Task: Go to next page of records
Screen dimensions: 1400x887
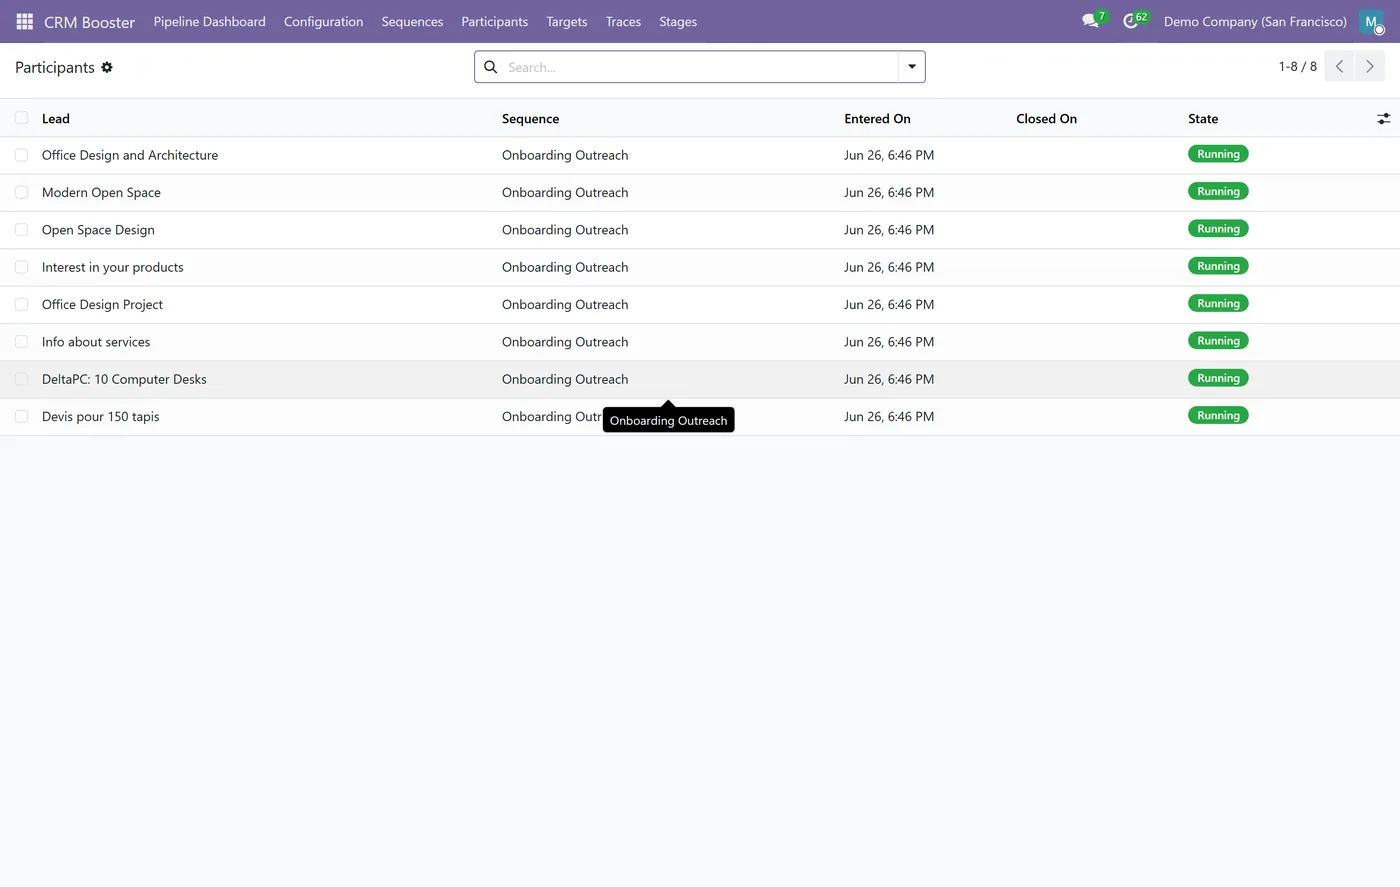Action: 1370,67
